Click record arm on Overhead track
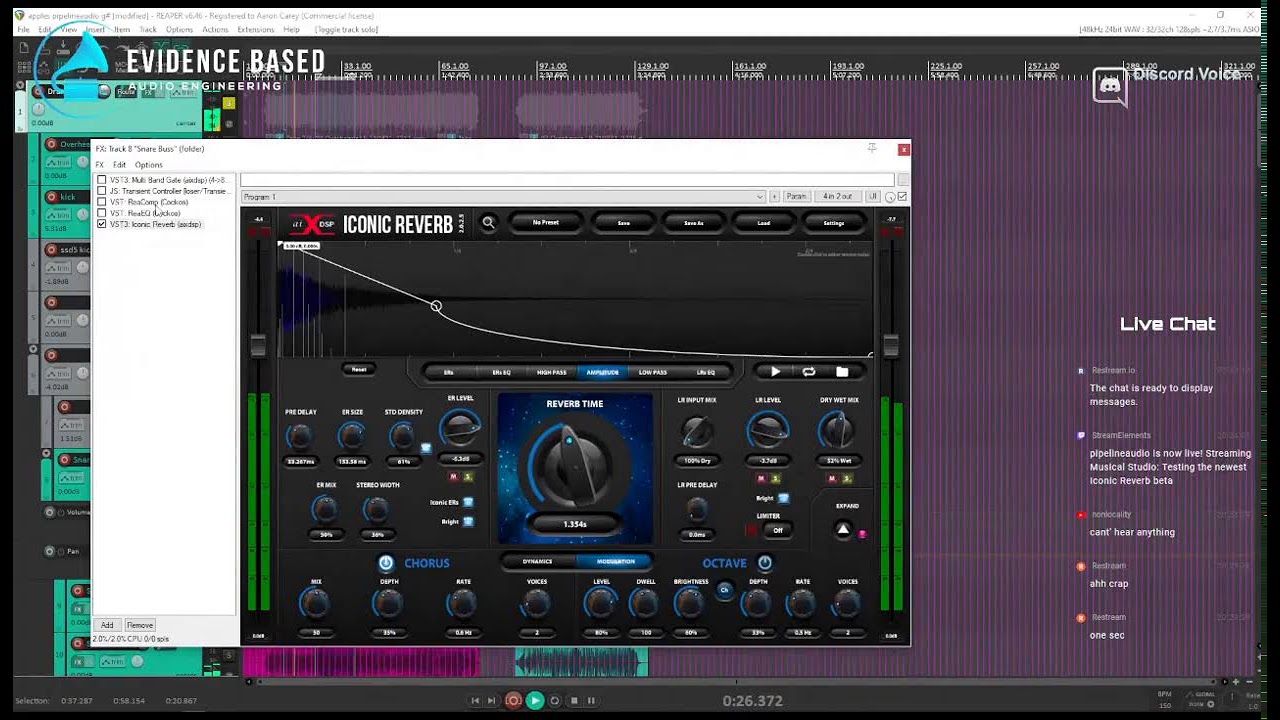 point(52,144)
